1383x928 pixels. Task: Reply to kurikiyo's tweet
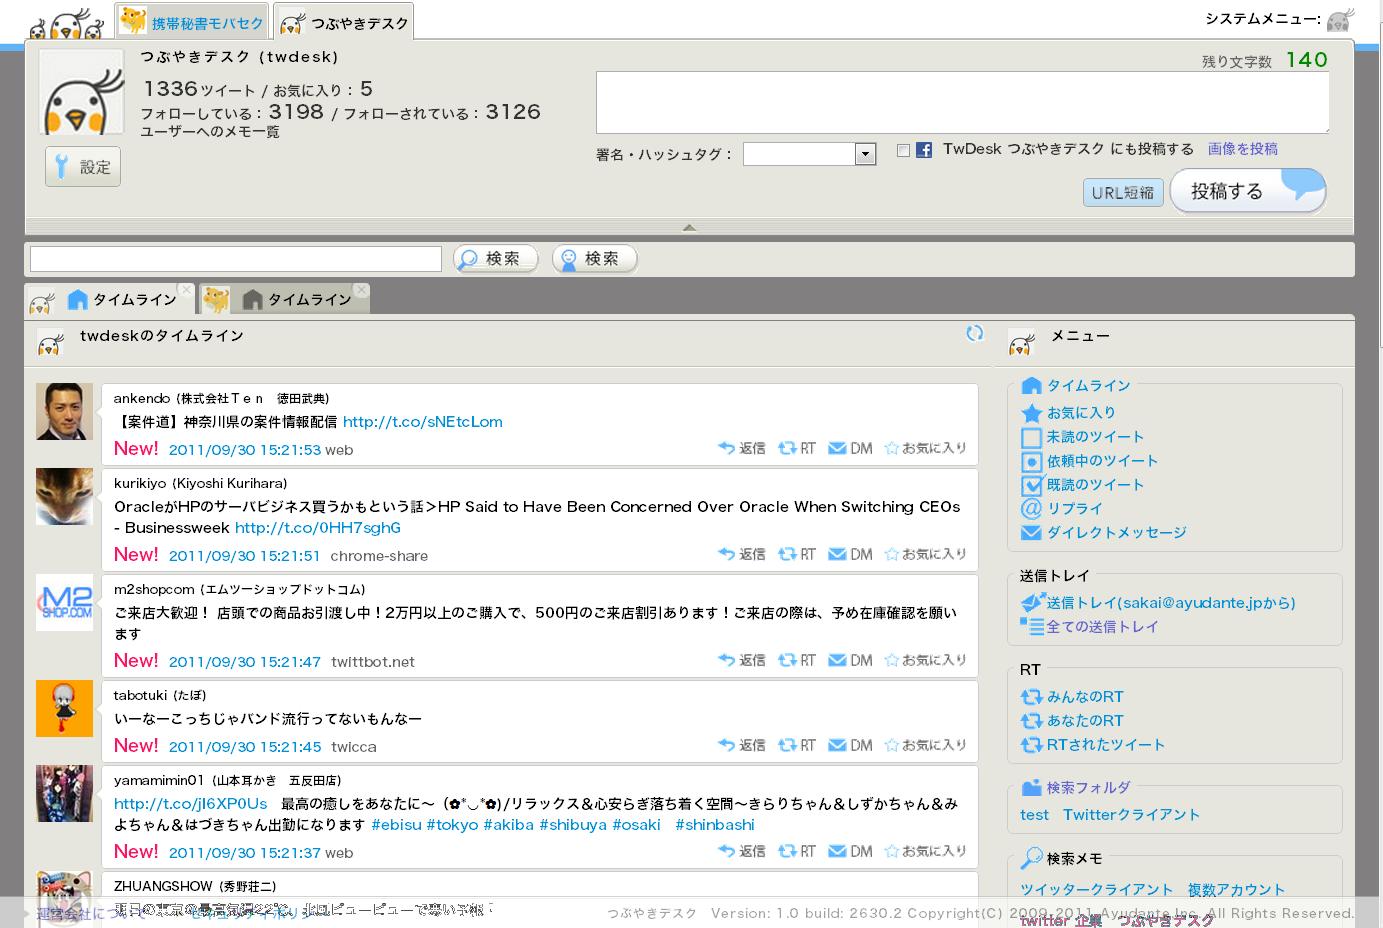pyautogui.click(x=741, y=554)
